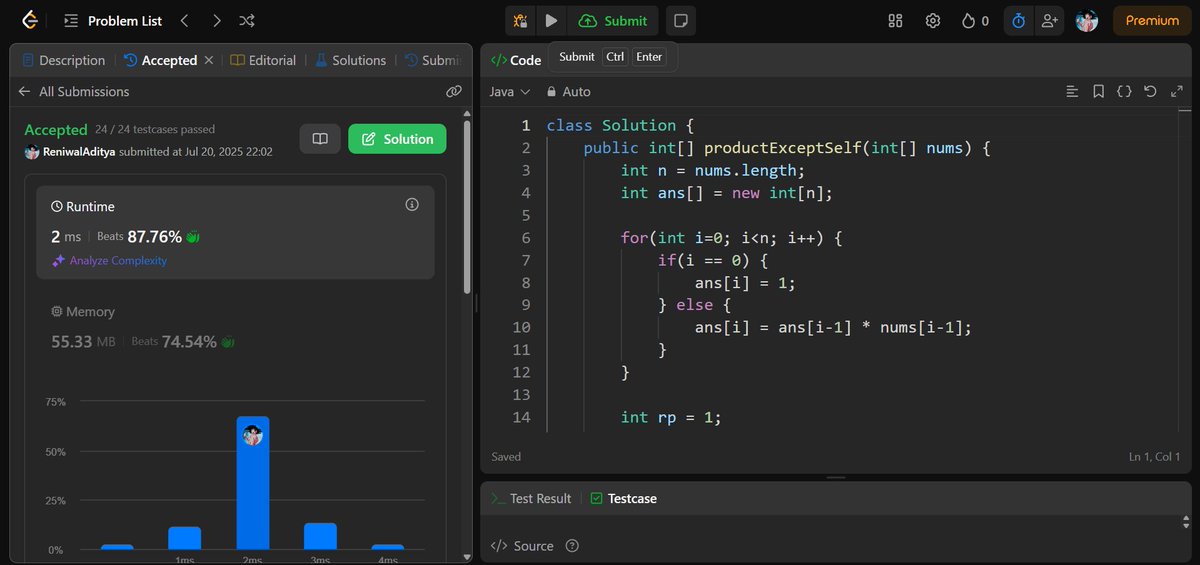
Task: Select the Memory section
Action: click(236, 327)
